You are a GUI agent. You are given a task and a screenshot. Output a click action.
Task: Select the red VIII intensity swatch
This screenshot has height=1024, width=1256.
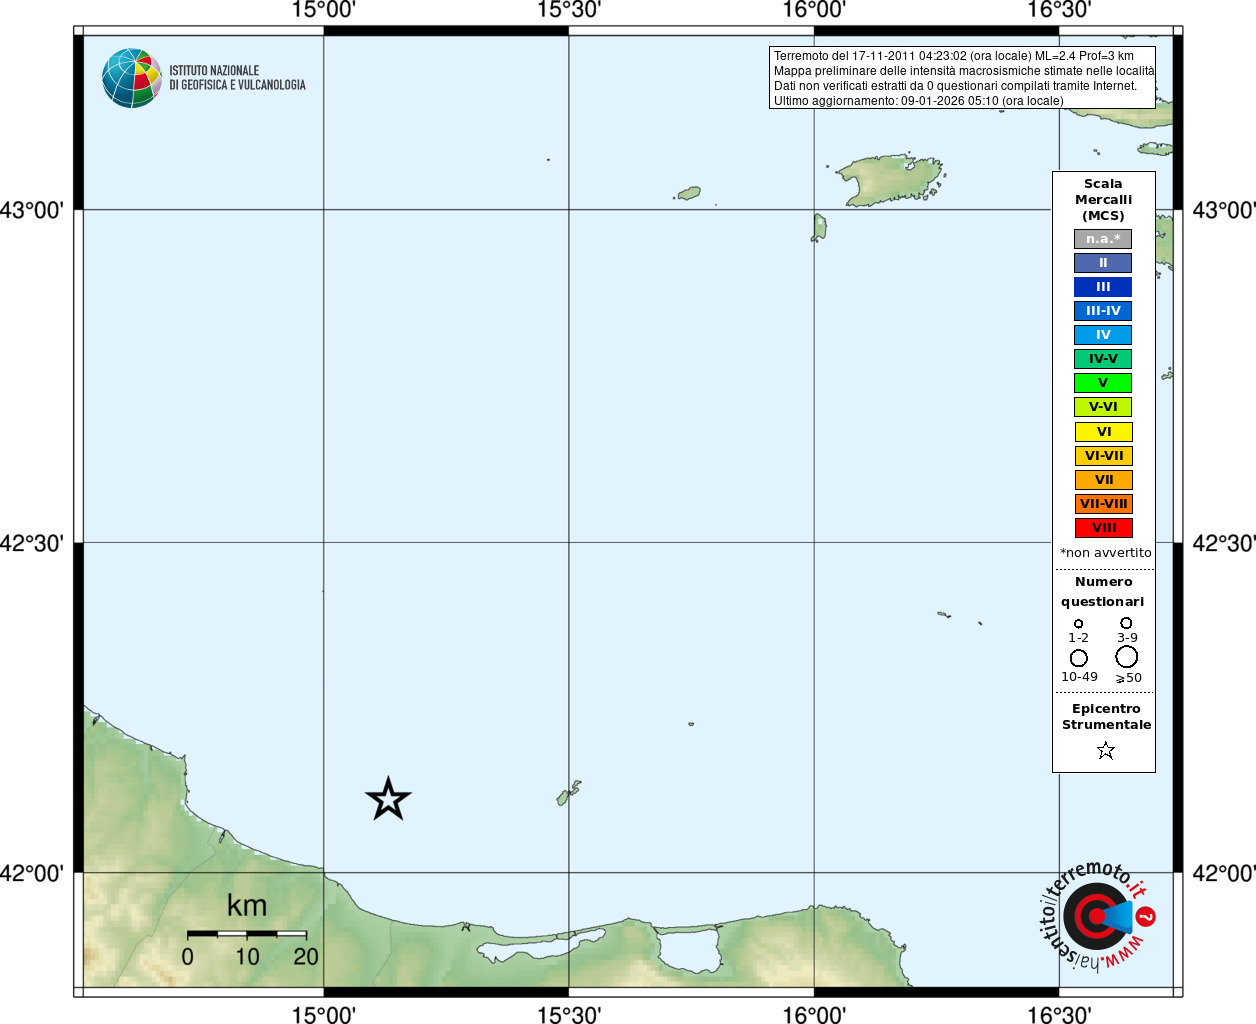1104,528
